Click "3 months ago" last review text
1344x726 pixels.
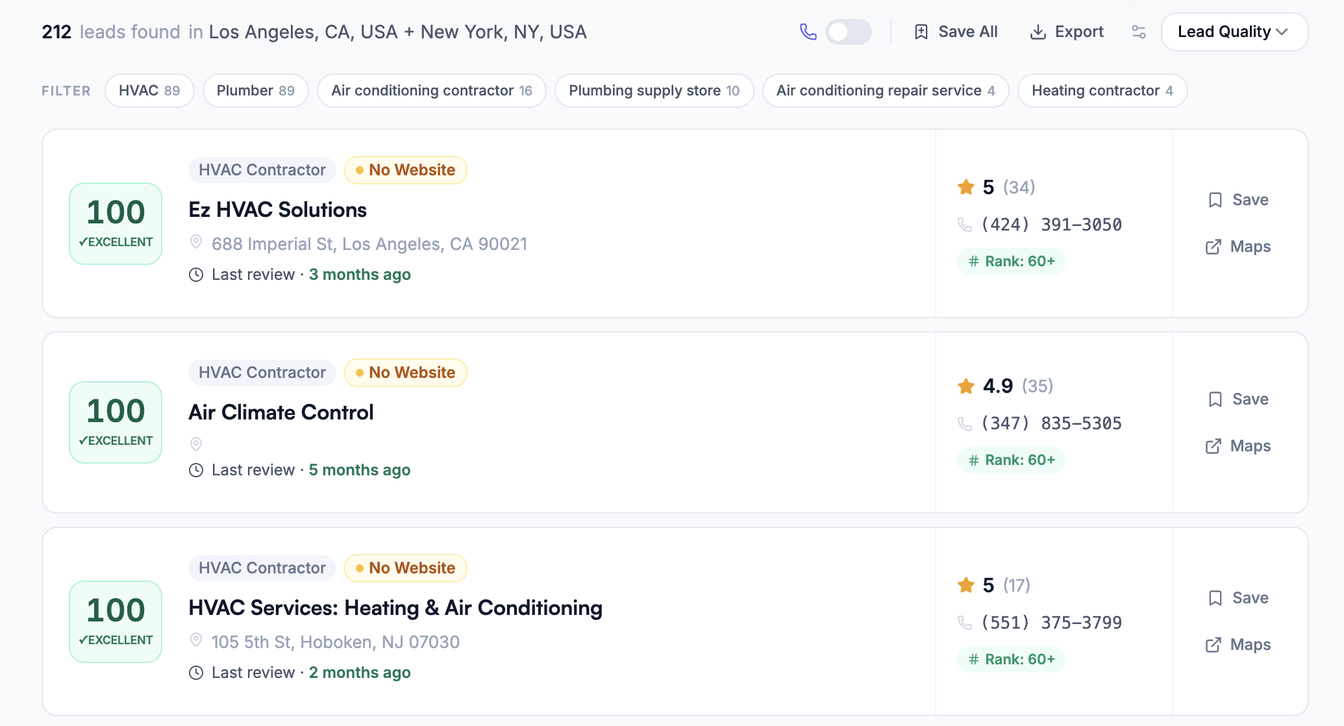click(x=360, y=275)
